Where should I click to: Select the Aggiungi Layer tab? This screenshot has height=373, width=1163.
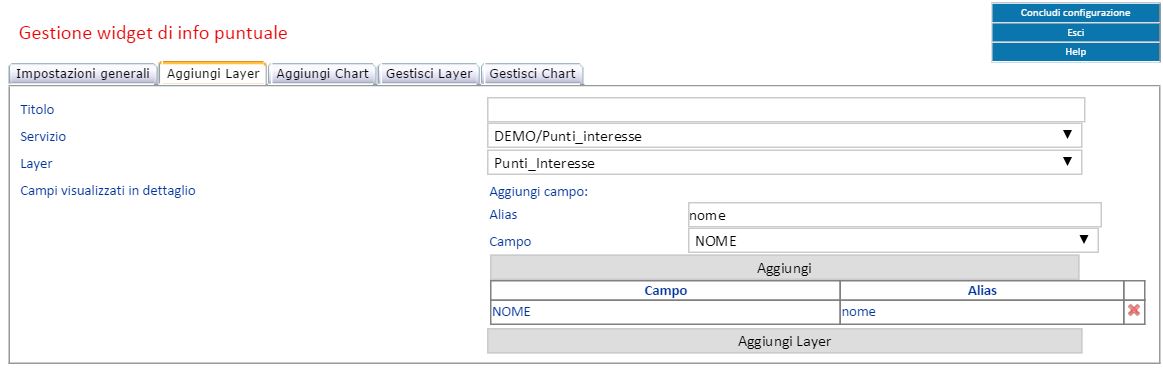(213, 73)
